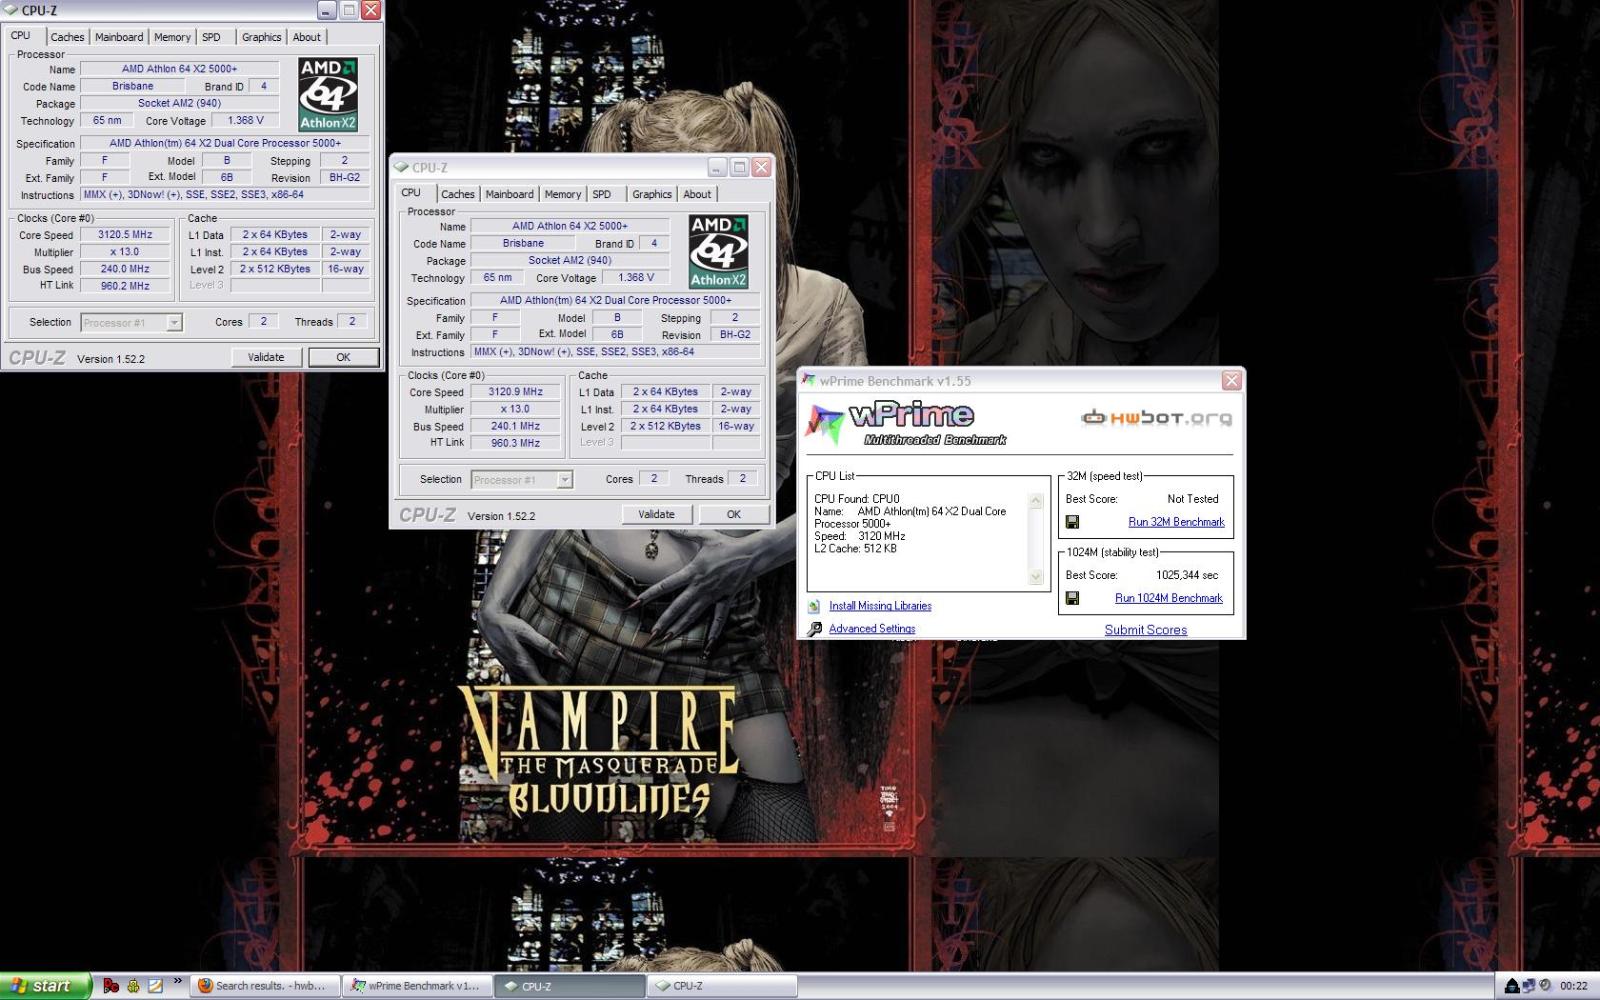Click the first red quick launch icon on the taskbar
The height and width of the screenshot is (1000, 1600).
(x=111, y=986)
